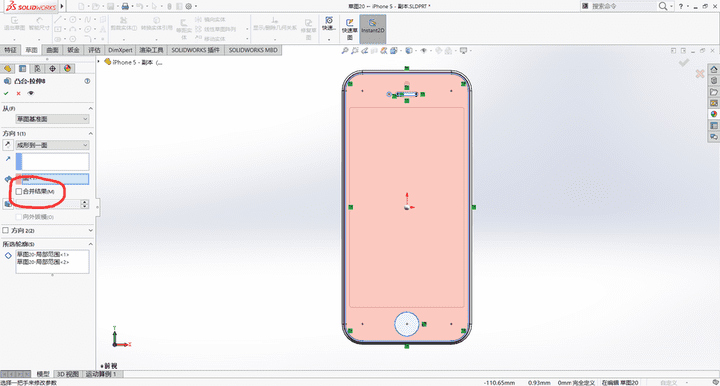Screen dimensions: 720x386
Task: Click the Previous View icon
Action: pos(365,51)
